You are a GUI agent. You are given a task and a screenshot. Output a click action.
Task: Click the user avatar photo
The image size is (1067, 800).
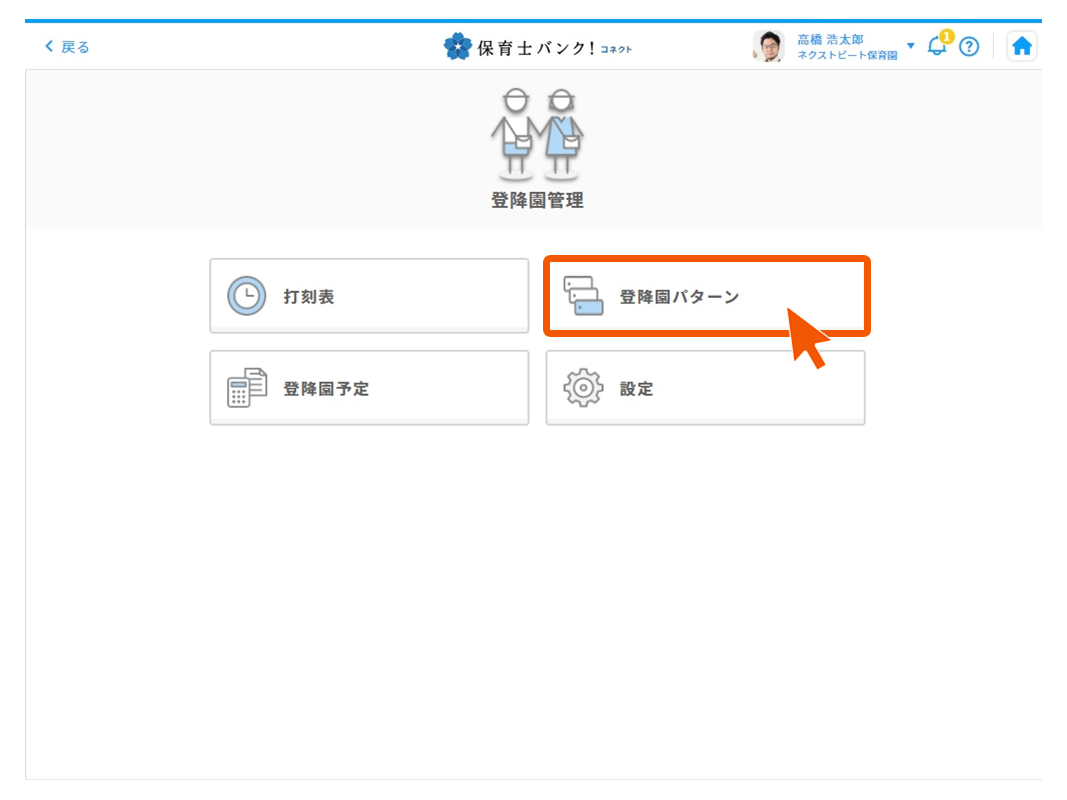pyautogui.click(x=768, y=46)
